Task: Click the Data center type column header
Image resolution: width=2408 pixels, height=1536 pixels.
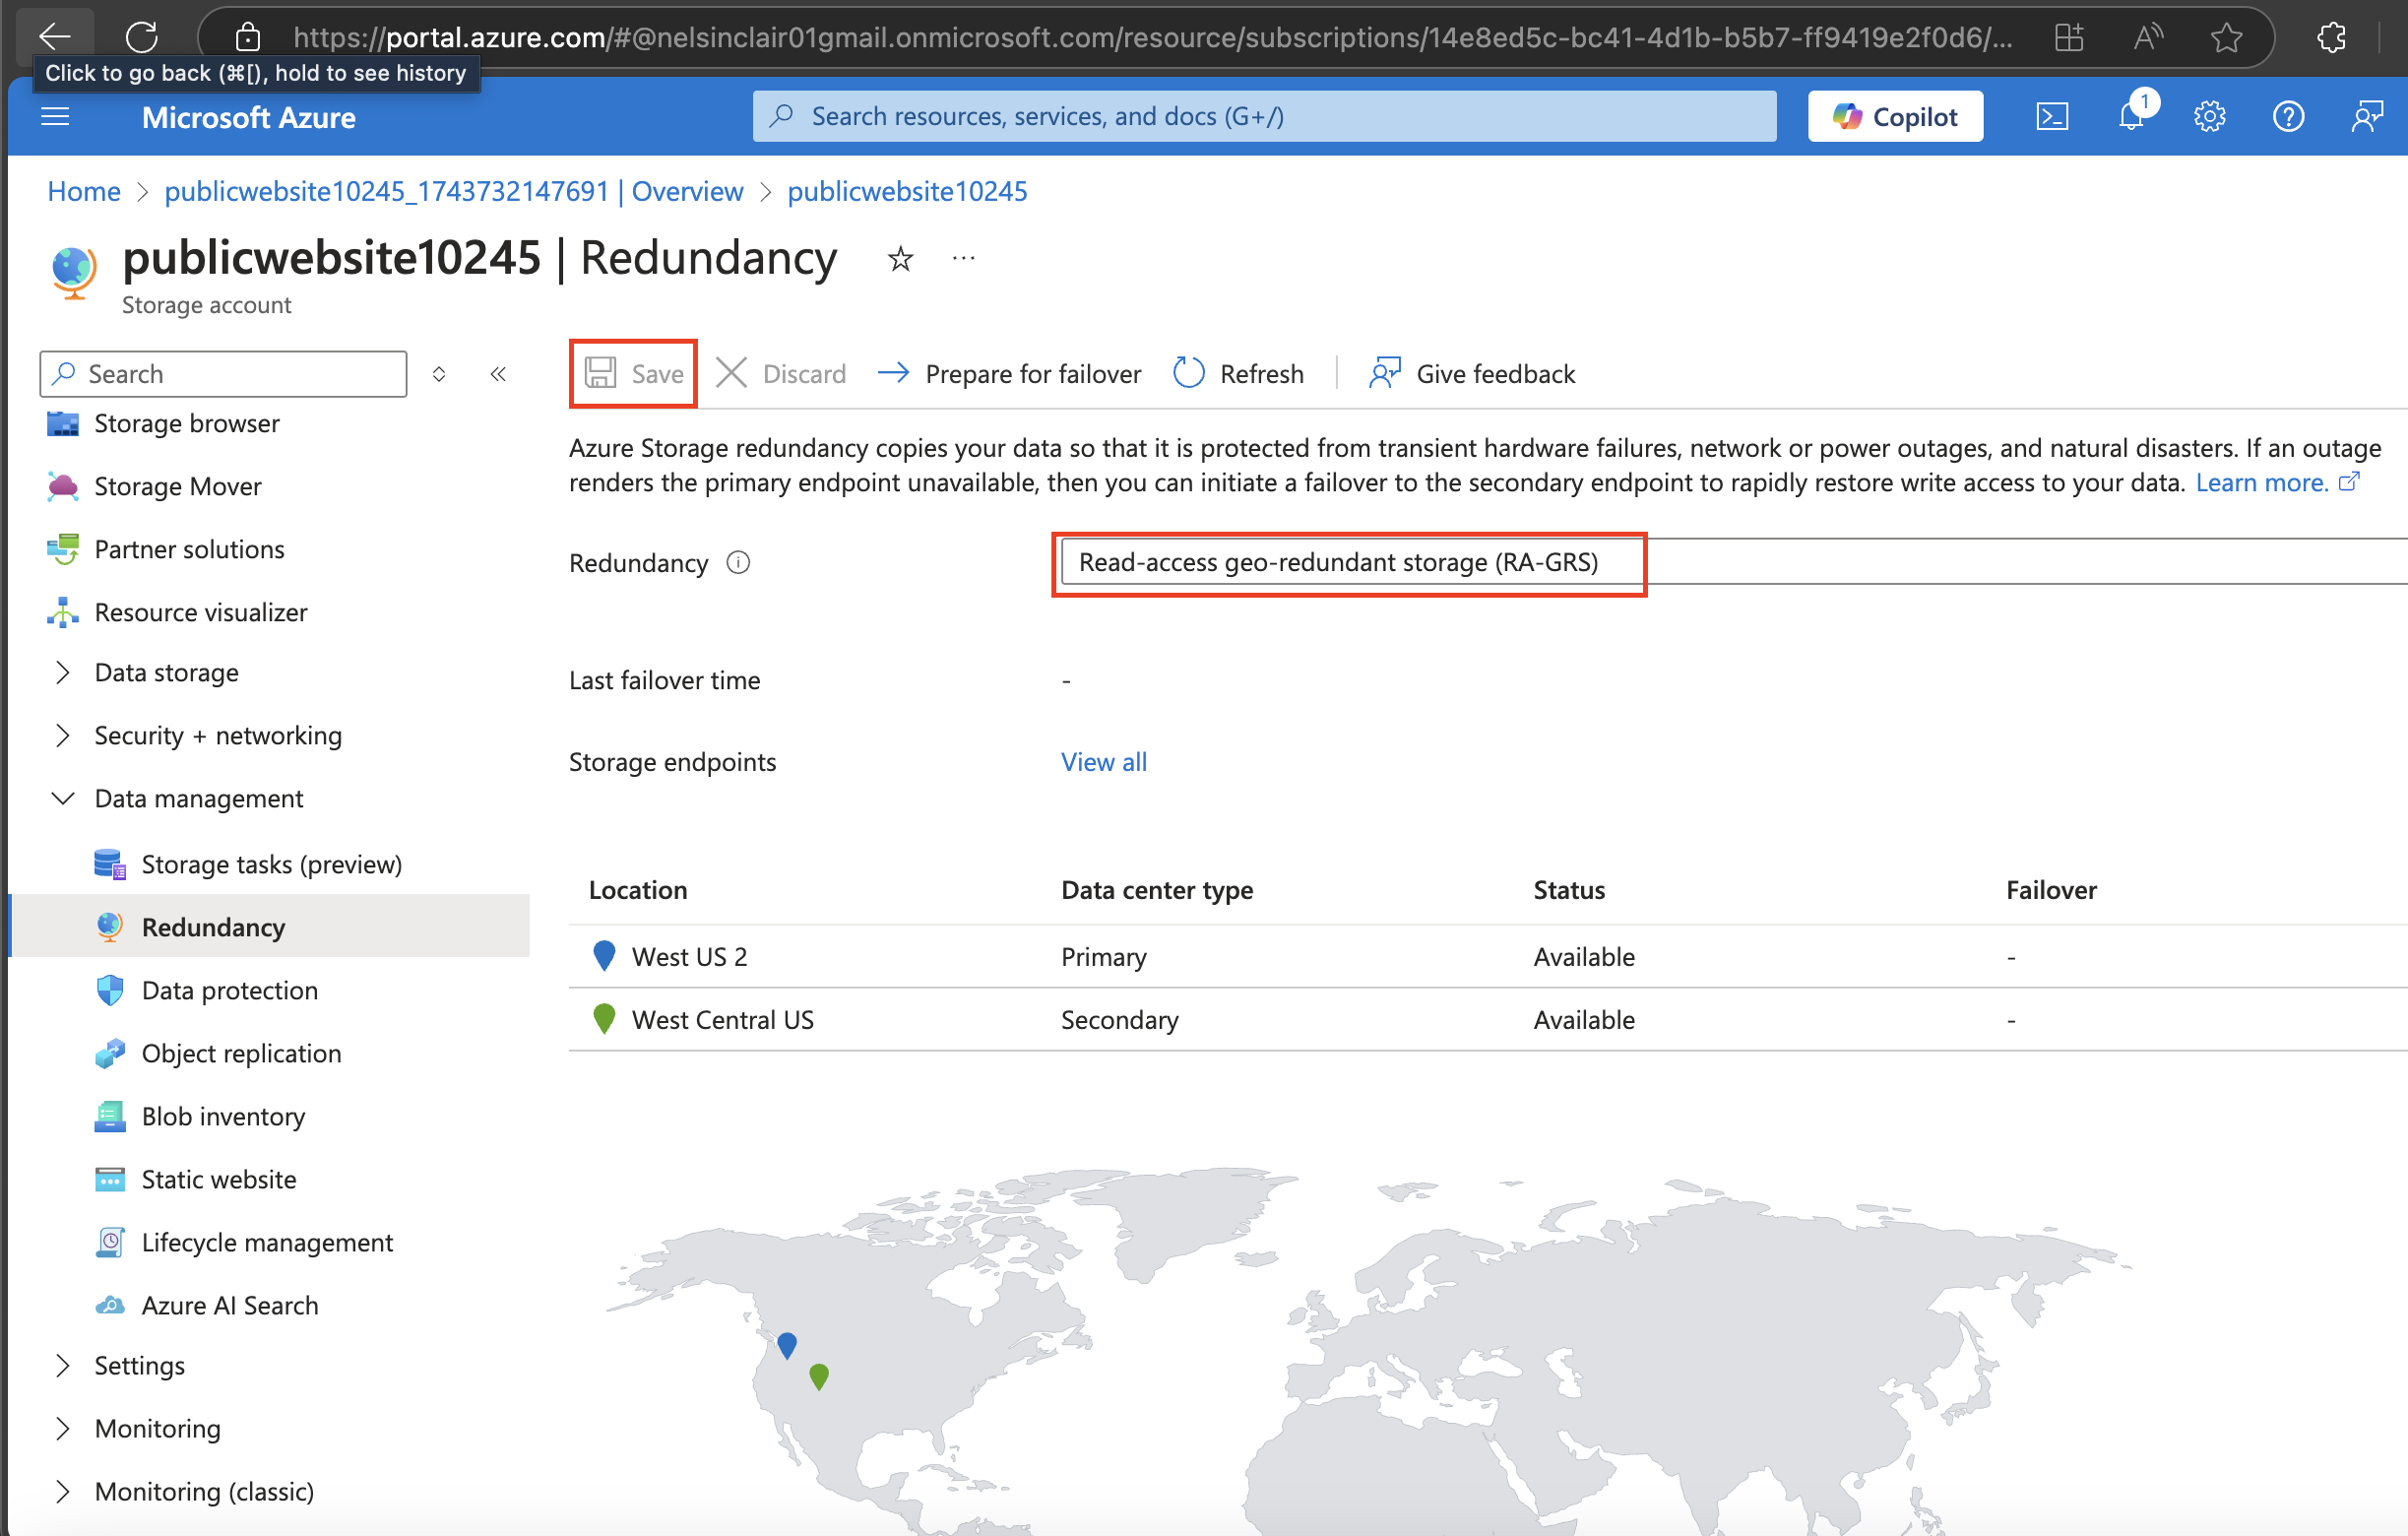Action: (1157, 890)
